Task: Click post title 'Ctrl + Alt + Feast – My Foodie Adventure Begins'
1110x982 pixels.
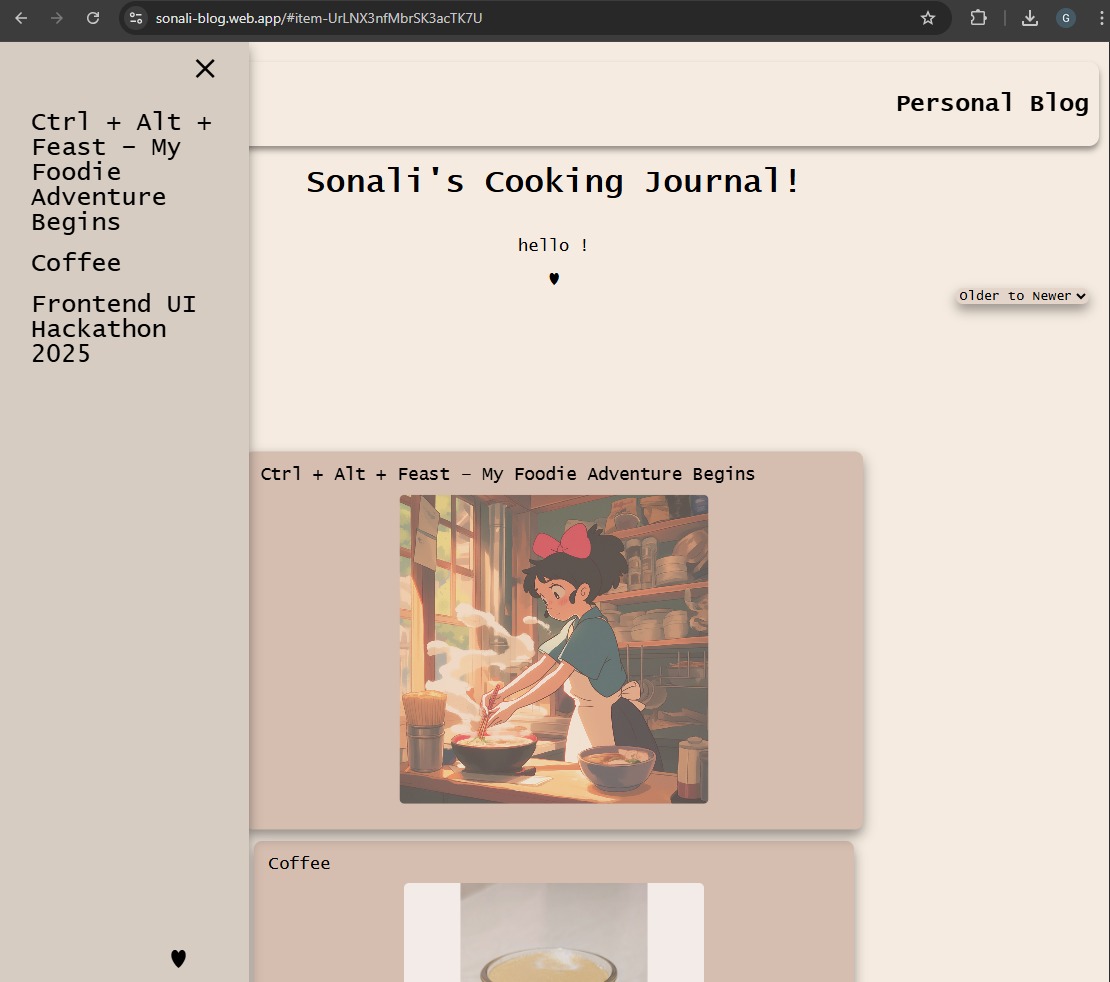Action: [x=508, y=474]
